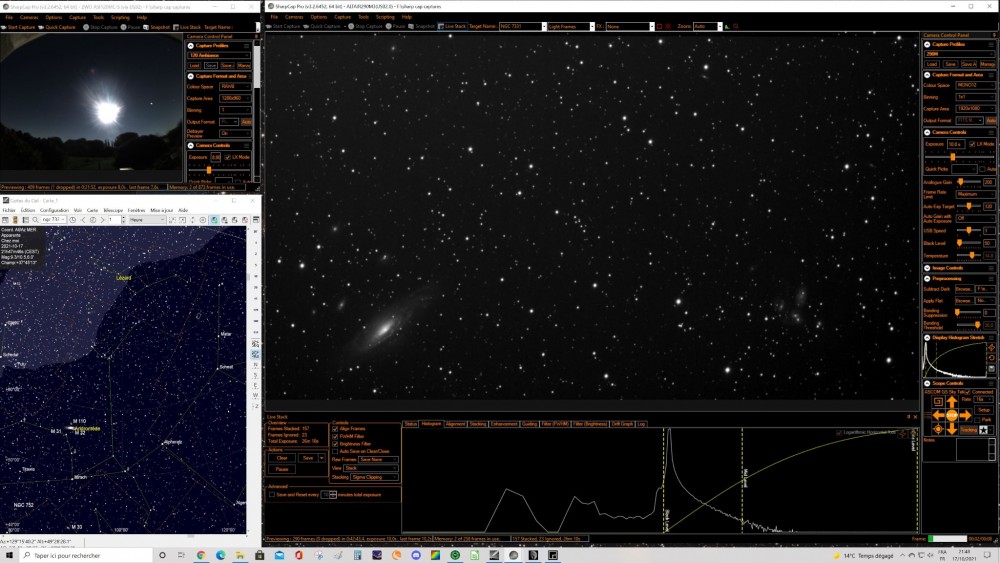
Task: Click the star icon beside Tracking button
Action: [984, 430]
